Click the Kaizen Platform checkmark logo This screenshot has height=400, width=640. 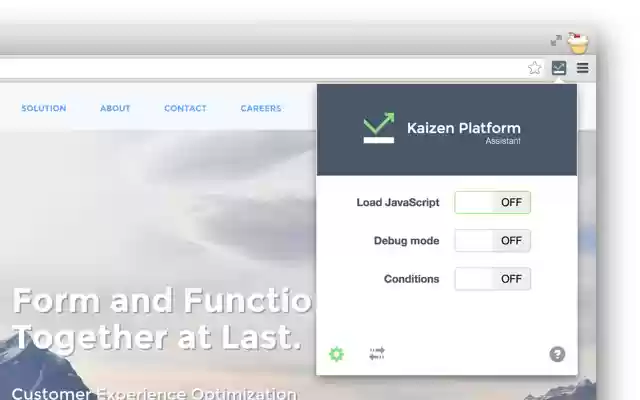pos(379,128)
